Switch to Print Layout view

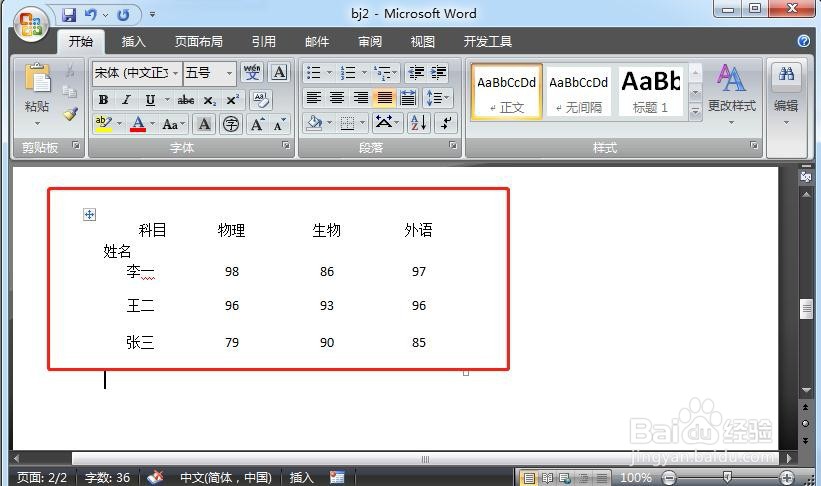pos(529,478)
